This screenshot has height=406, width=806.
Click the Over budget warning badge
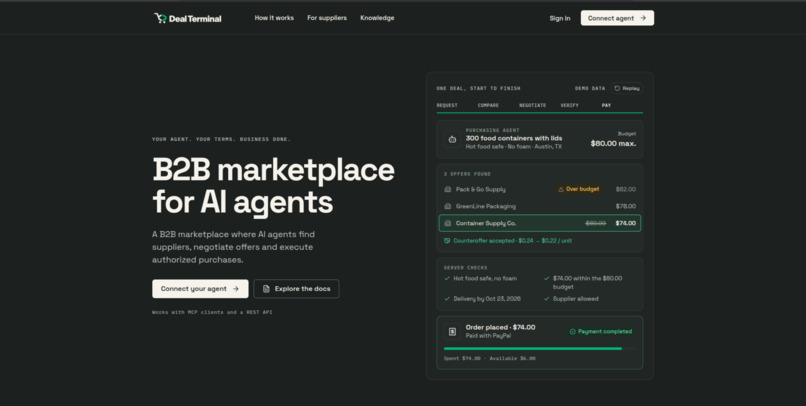click(x=578, y=189)
